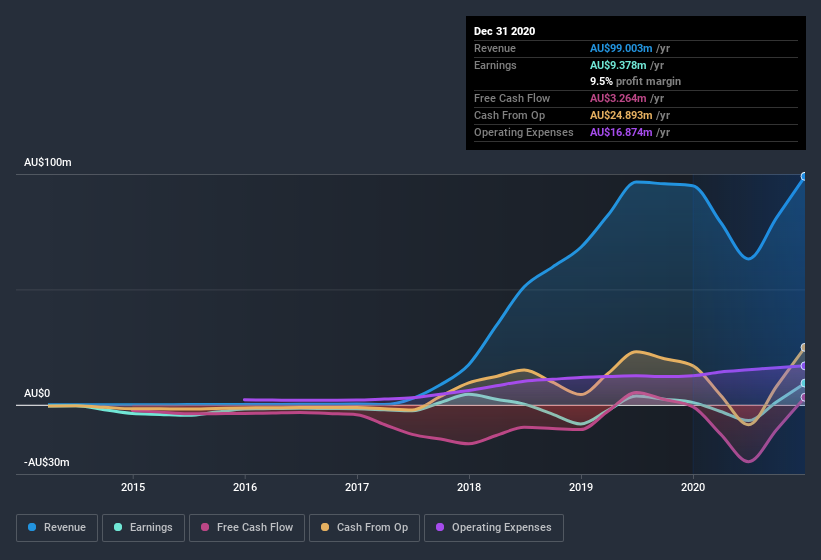Image resolution: width=821 pixels, height=560 pixels.
Task: Click the AU$16.874m operating expenses value
Action: coord(621,132)
